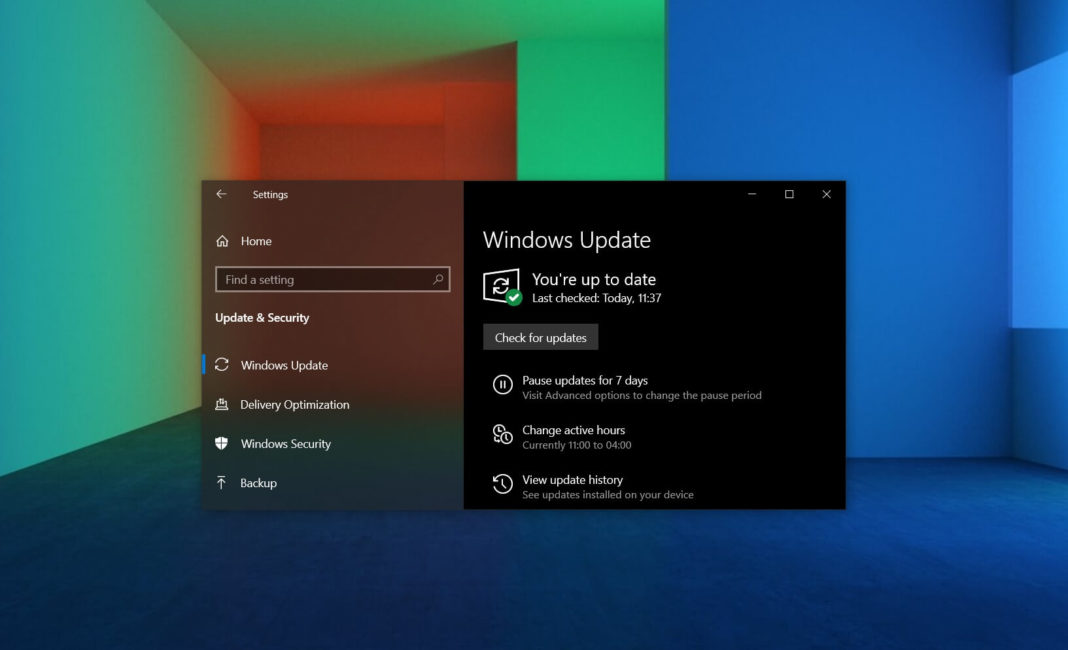The height and width of the screenshot is (650, 1068).
Task: Click the Delivery Optimization icon
Action: point(222,404)
